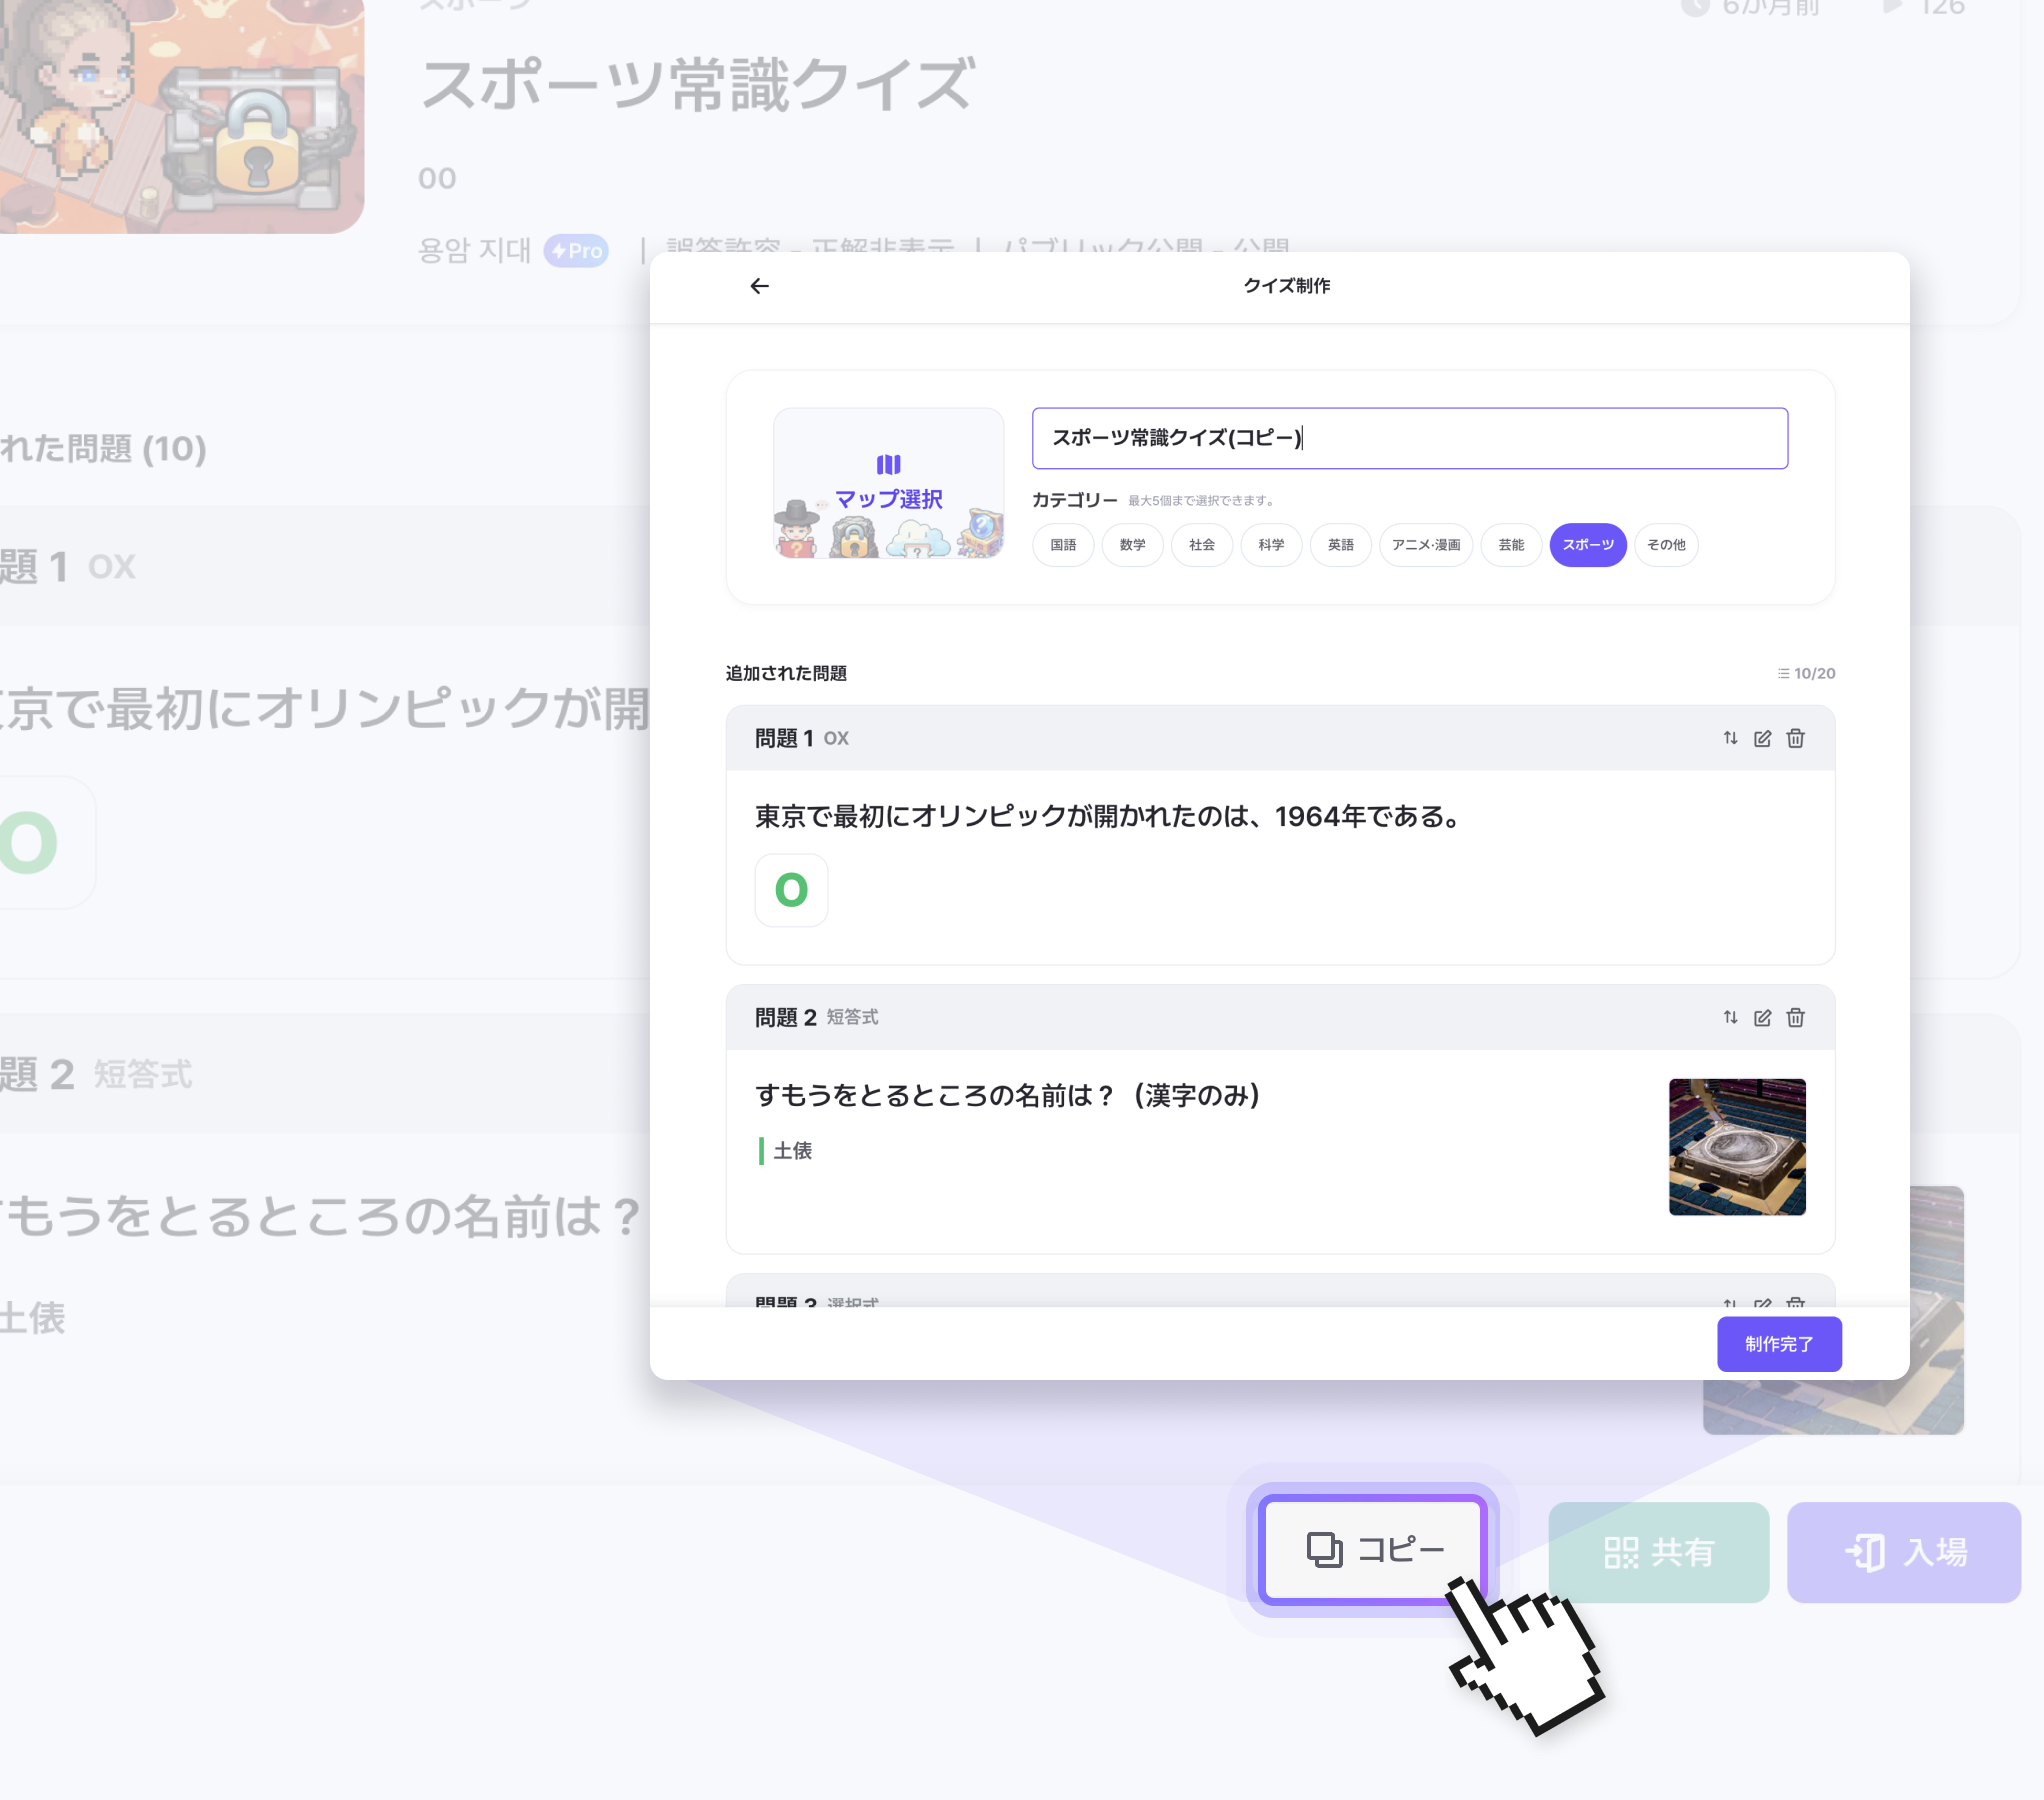This screenshot has width=2044, height=1800.
Task: Click the 共有 share button
Action: tap(1658, 1552)
